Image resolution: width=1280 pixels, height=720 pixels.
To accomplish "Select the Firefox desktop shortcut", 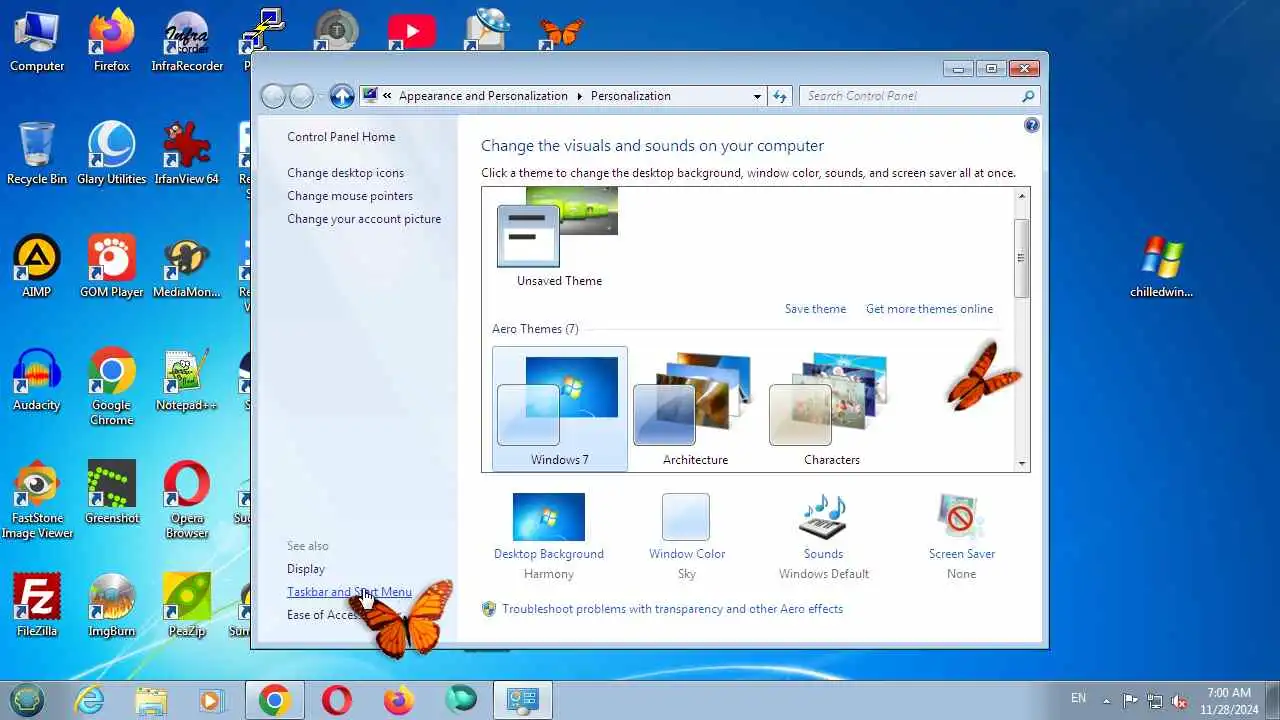I will point(111,42).
